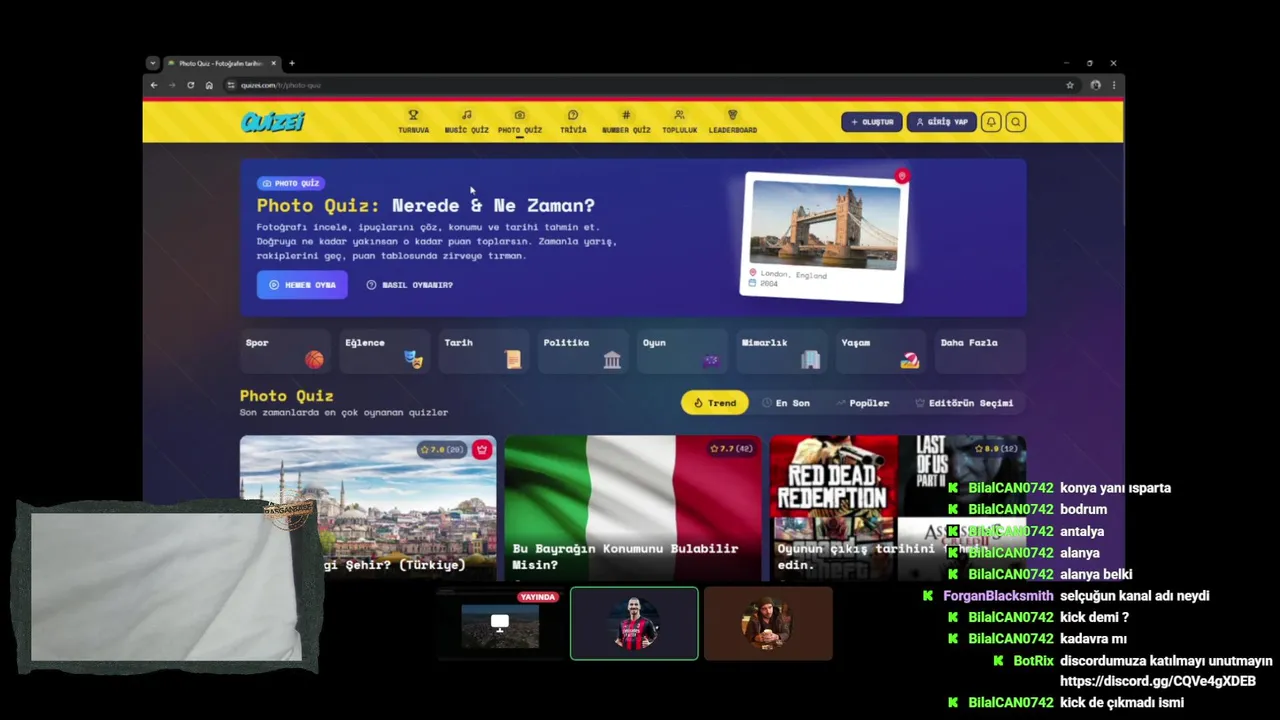Viewport: 1280px width, 720px height.
Task: Select the Spor category card
Action: click(285, 352)
